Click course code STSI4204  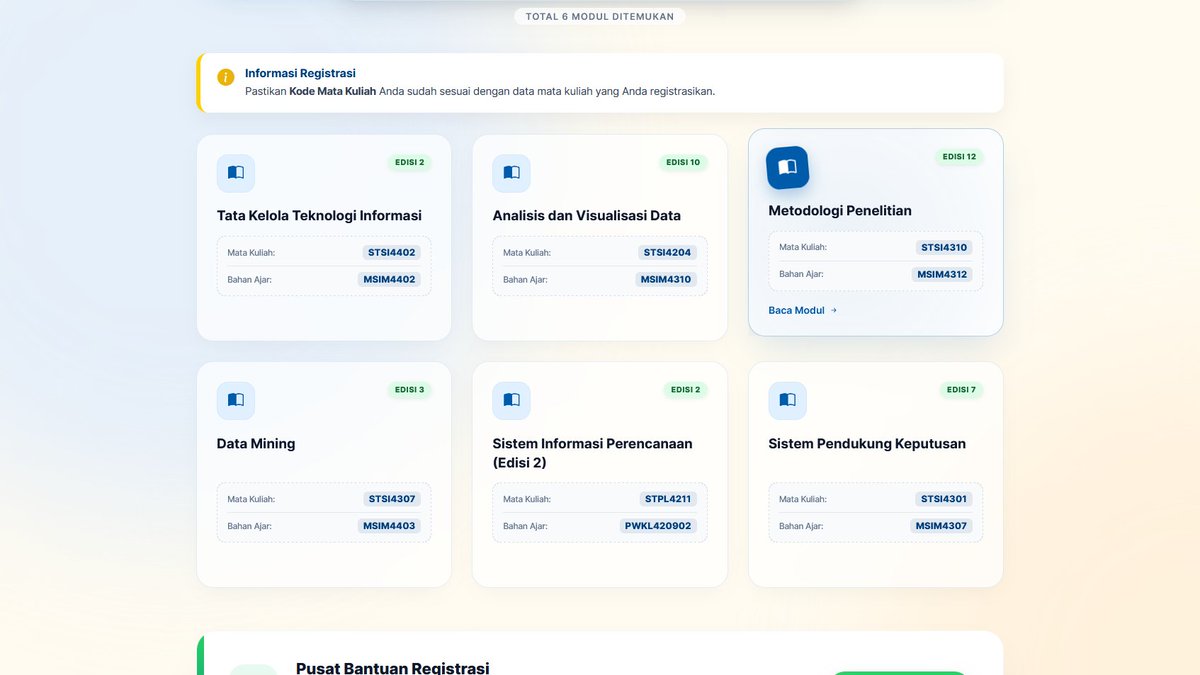(668, 253)
